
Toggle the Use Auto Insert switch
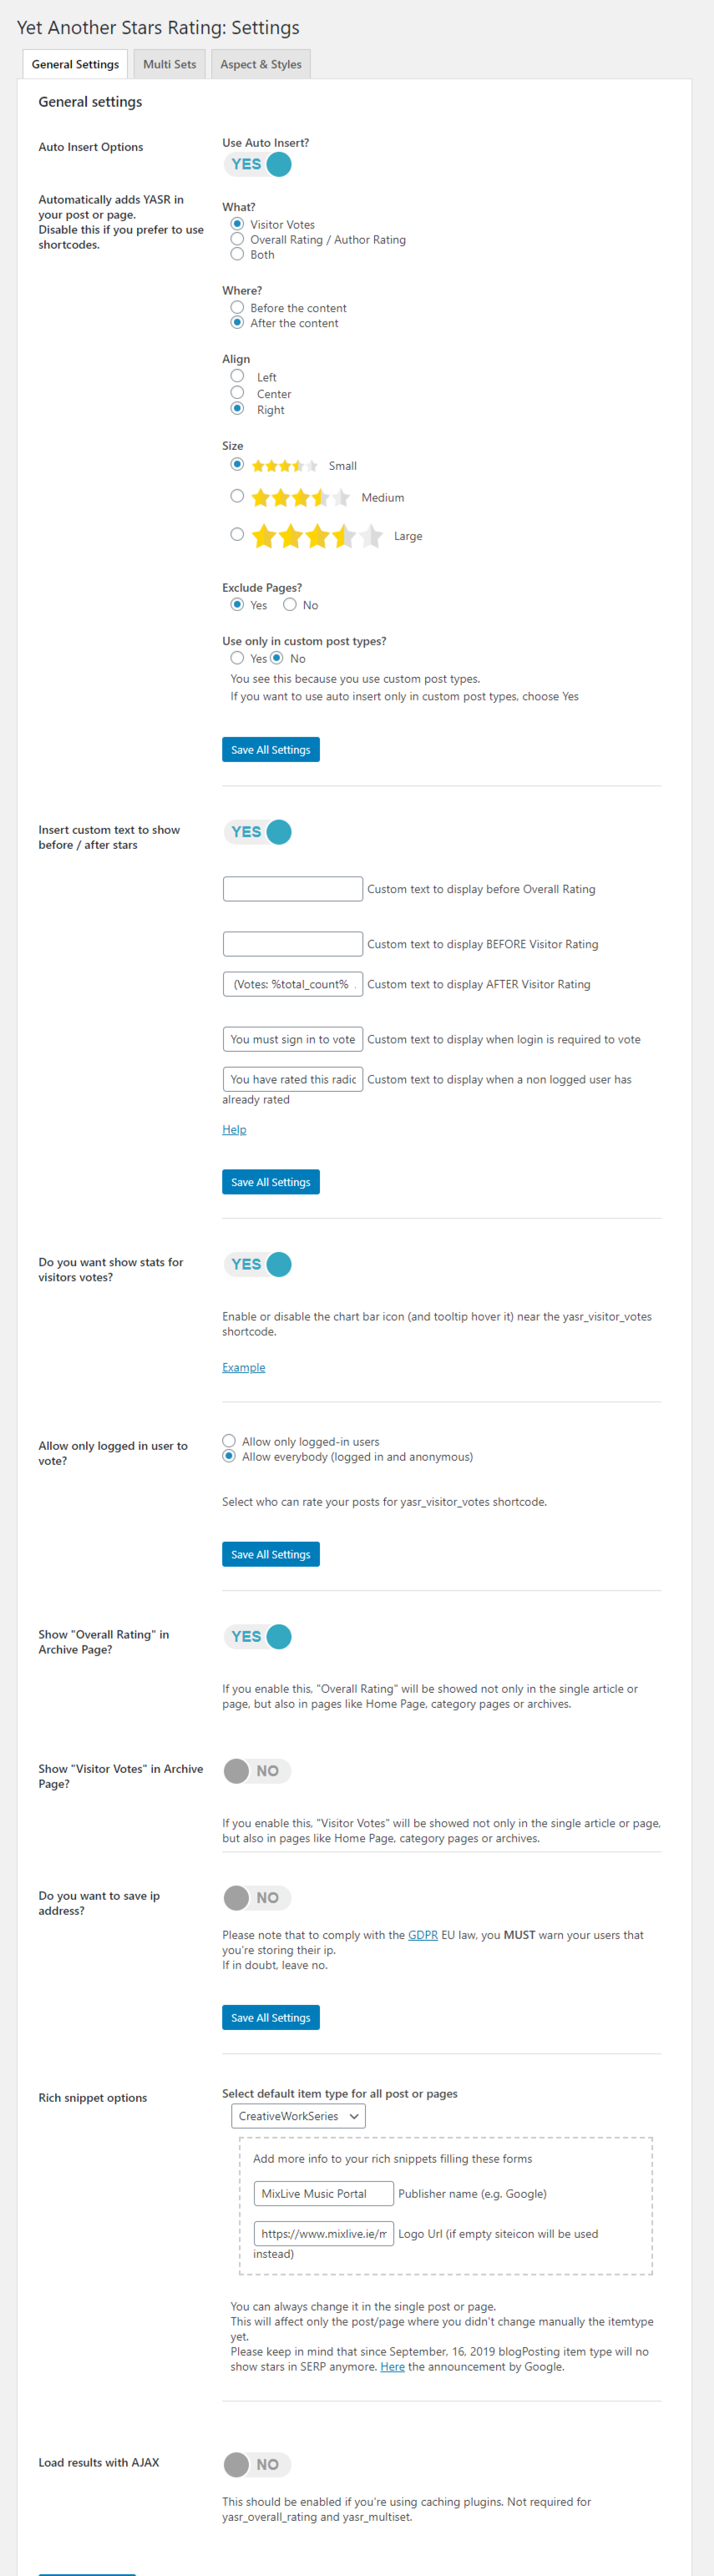point(258,164)
